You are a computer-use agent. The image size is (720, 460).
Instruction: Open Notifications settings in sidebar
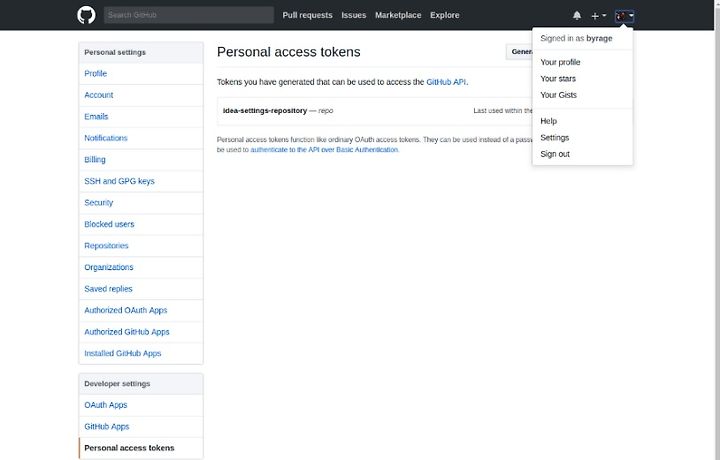click(x=141, y=138)
